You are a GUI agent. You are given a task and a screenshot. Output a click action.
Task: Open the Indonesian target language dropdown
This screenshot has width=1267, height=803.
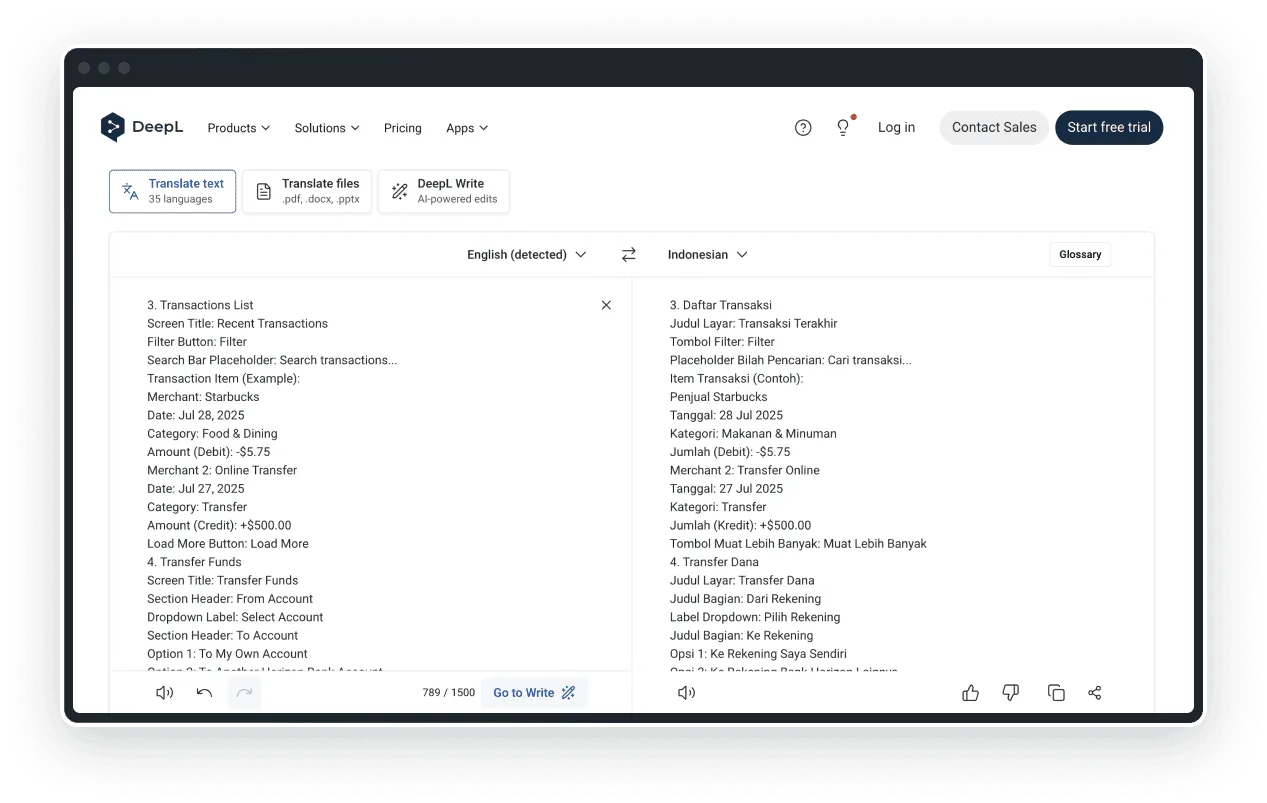pyautogui.click(x=707, y=254)
